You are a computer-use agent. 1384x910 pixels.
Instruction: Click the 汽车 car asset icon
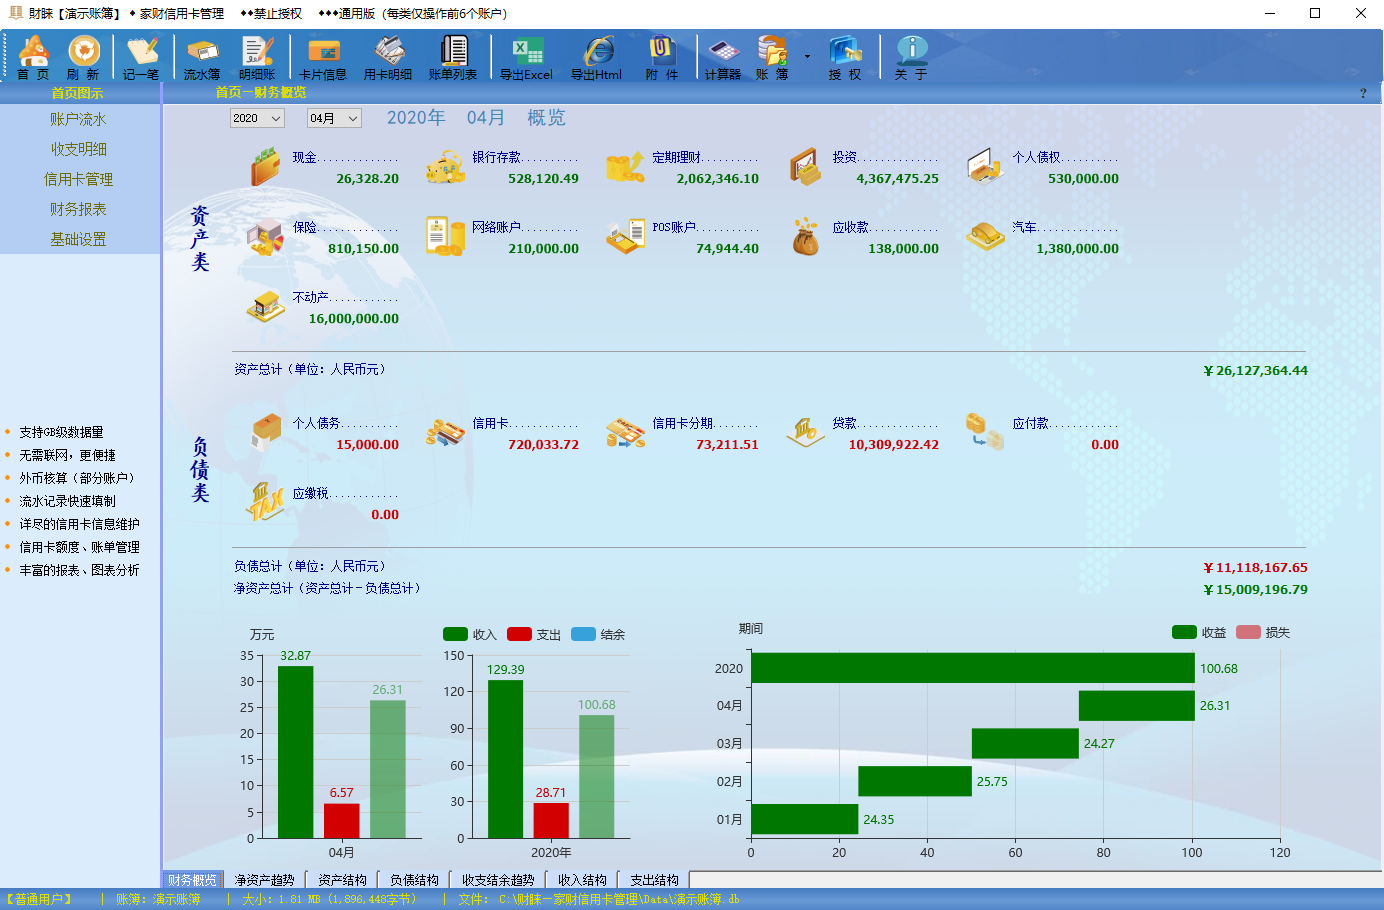coord(985,236)
